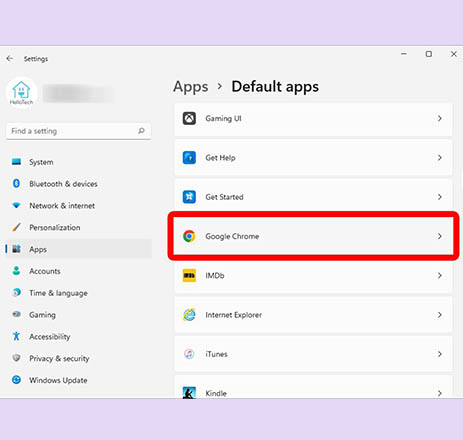Click the IMDb app icon
Viewport: 463px width, 440px height.
coord(189,276)
